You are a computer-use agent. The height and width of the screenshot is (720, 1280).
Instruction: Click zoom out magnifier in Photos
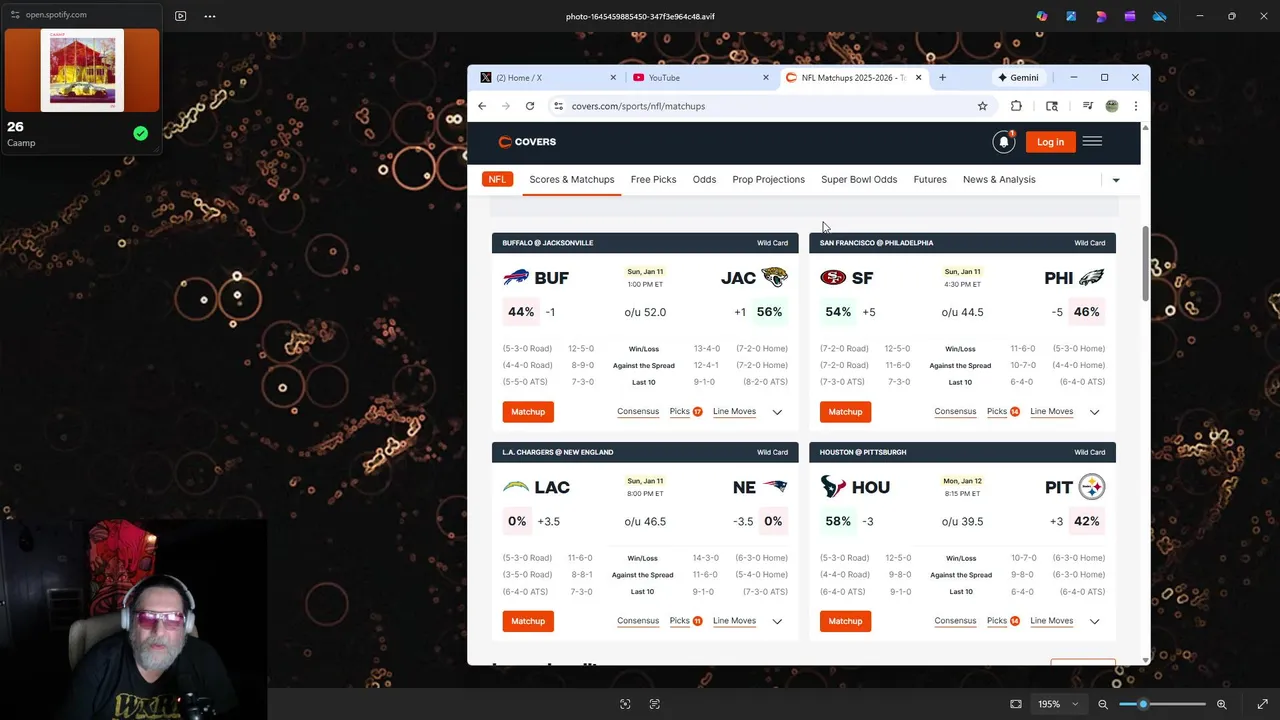pos(1103,704)
